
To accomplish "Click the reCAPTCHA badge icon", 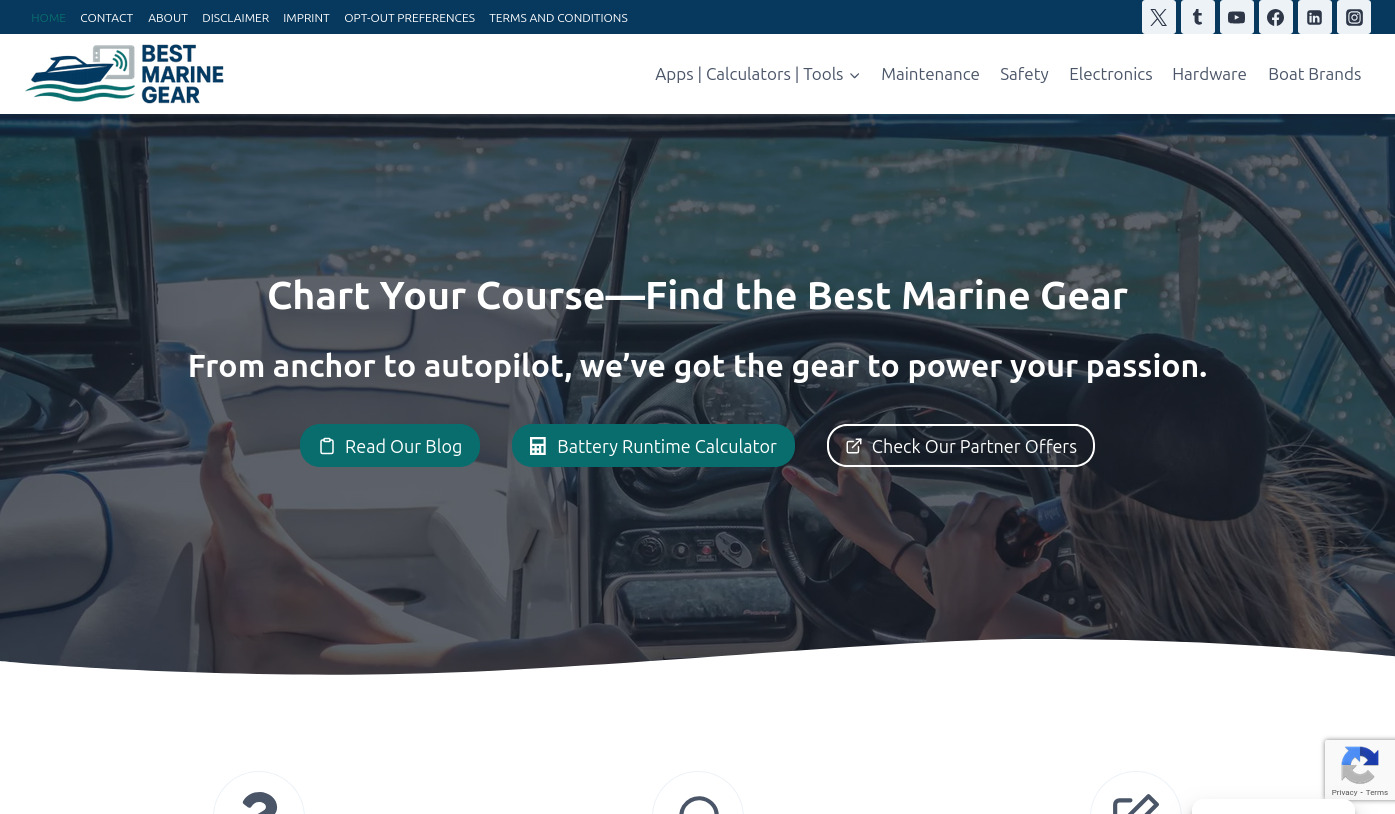I will click(x=1359, y=770).
